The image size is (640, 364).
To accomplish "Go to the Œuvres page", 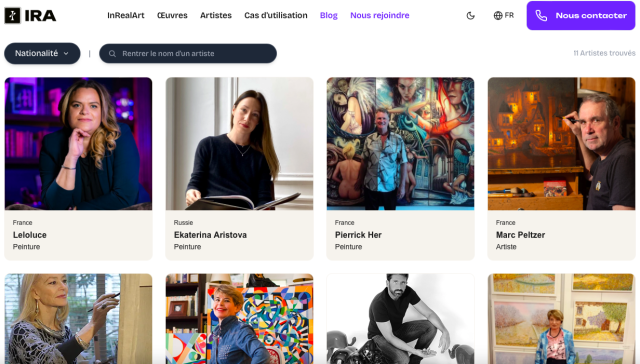I will coord(172,16).
